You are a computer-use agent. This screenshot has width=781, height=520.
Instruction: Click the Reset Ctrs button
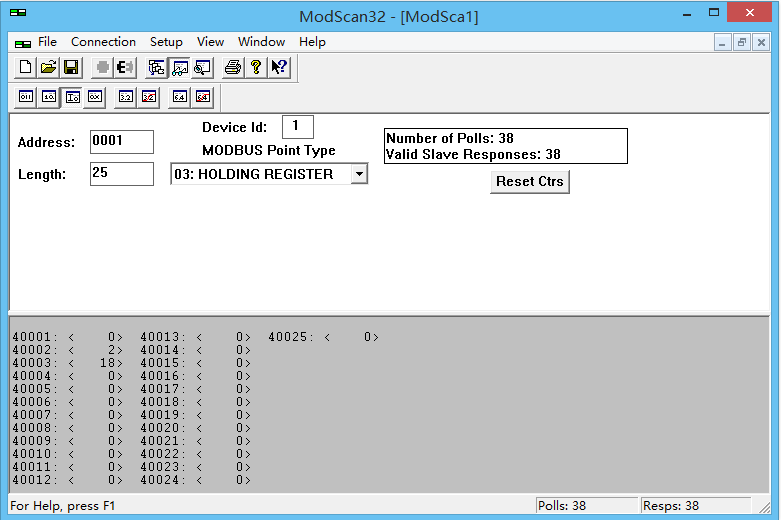point(530,182)
